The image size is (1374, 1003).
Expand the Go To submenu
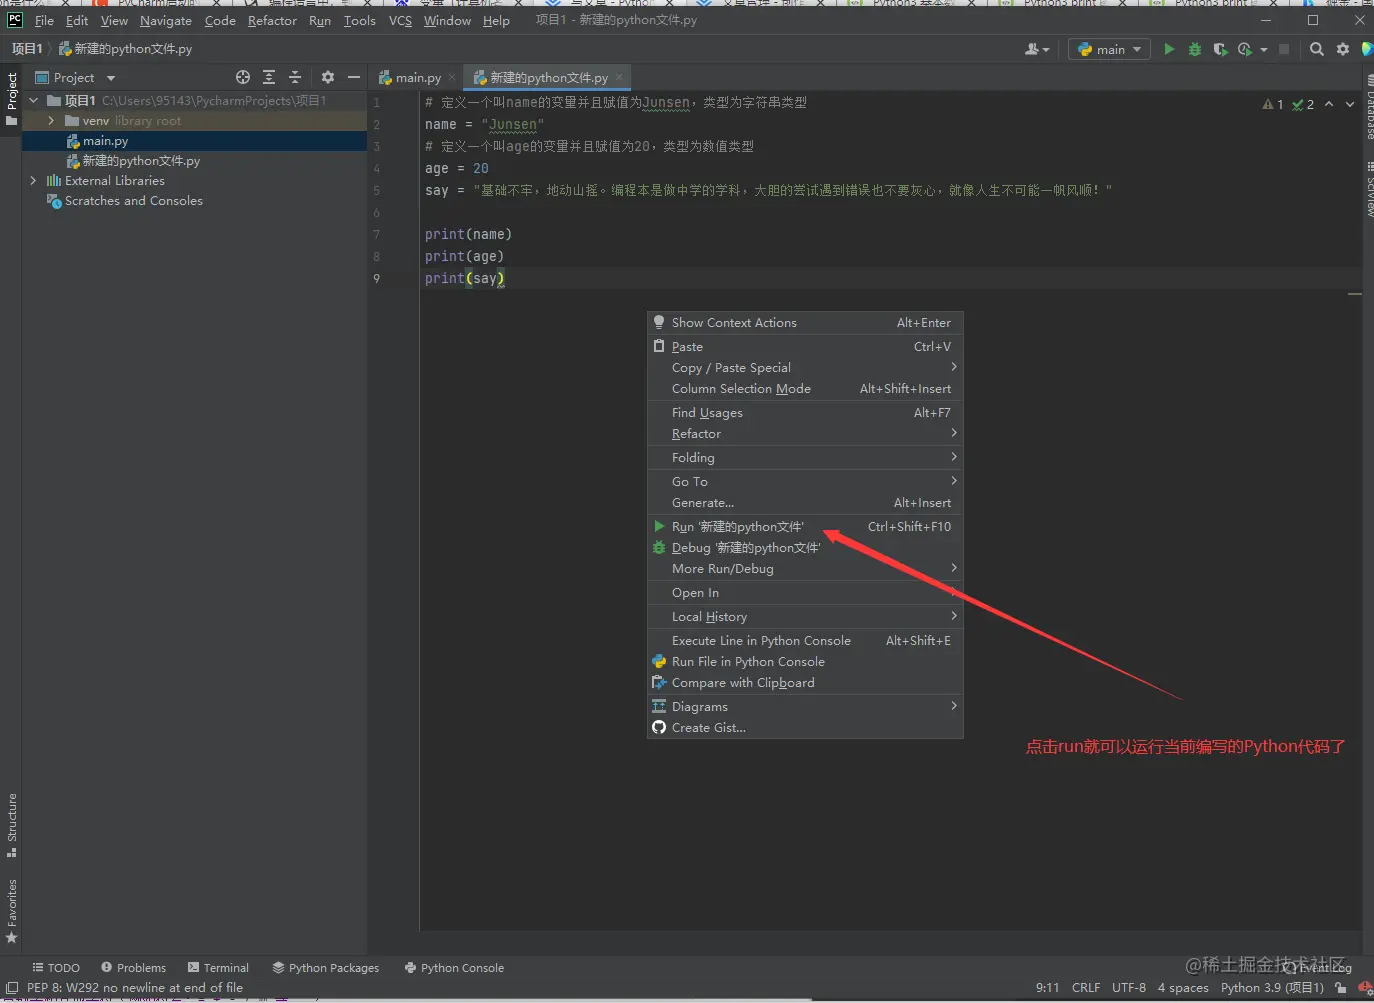pos(805,482)
